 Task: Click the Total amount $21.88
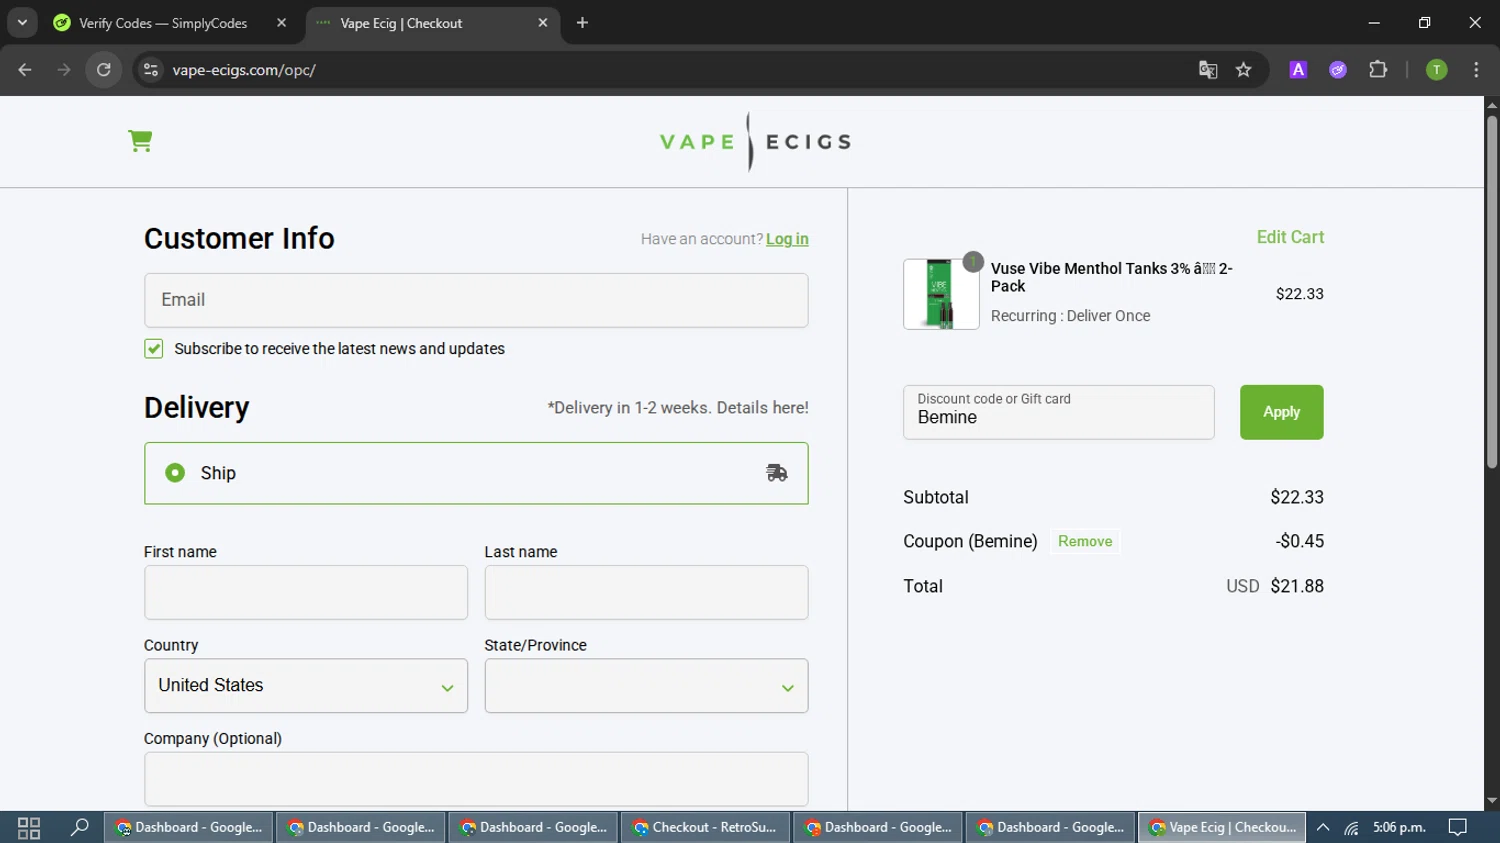[x=1297, y=586]
